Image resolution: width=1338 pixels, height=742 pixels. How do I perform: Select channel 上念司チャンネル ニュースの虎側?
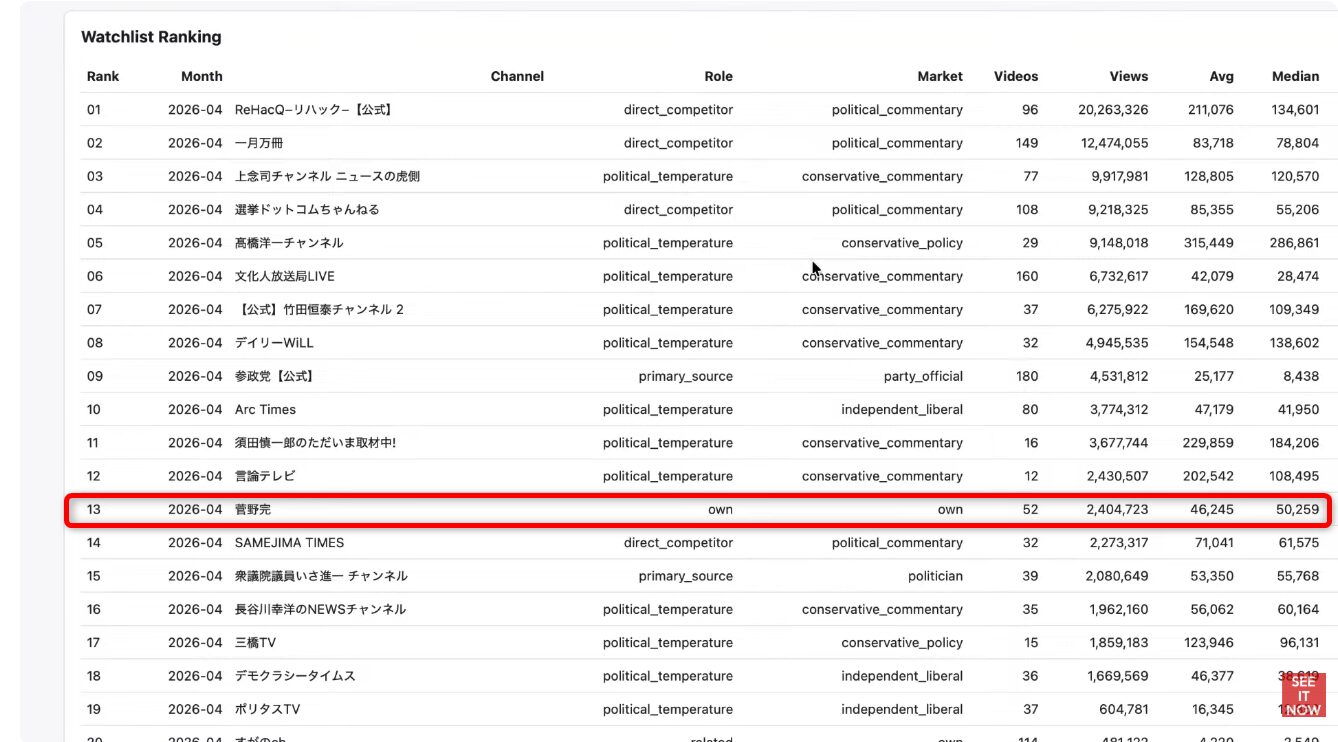(327, 176)
